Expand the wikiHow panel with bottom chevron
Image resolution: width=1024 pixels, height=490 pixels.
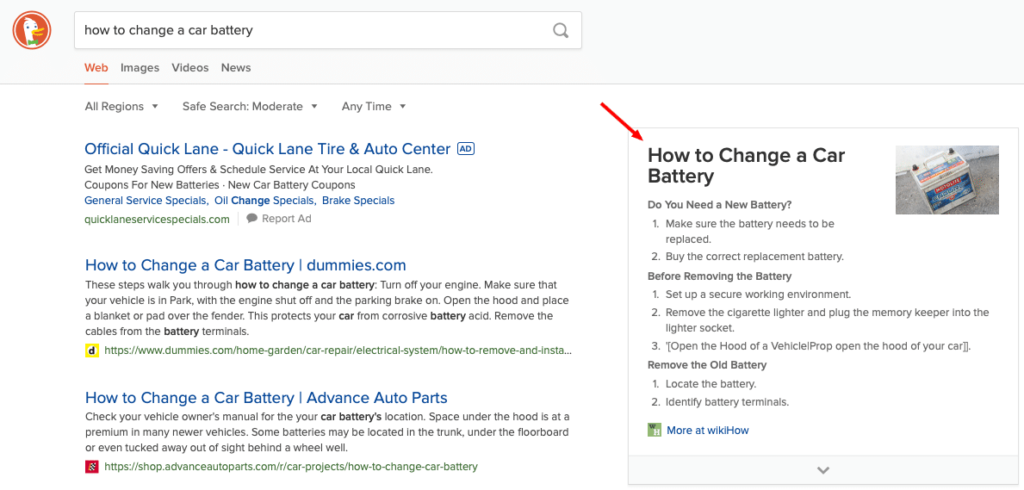(823, 470)
